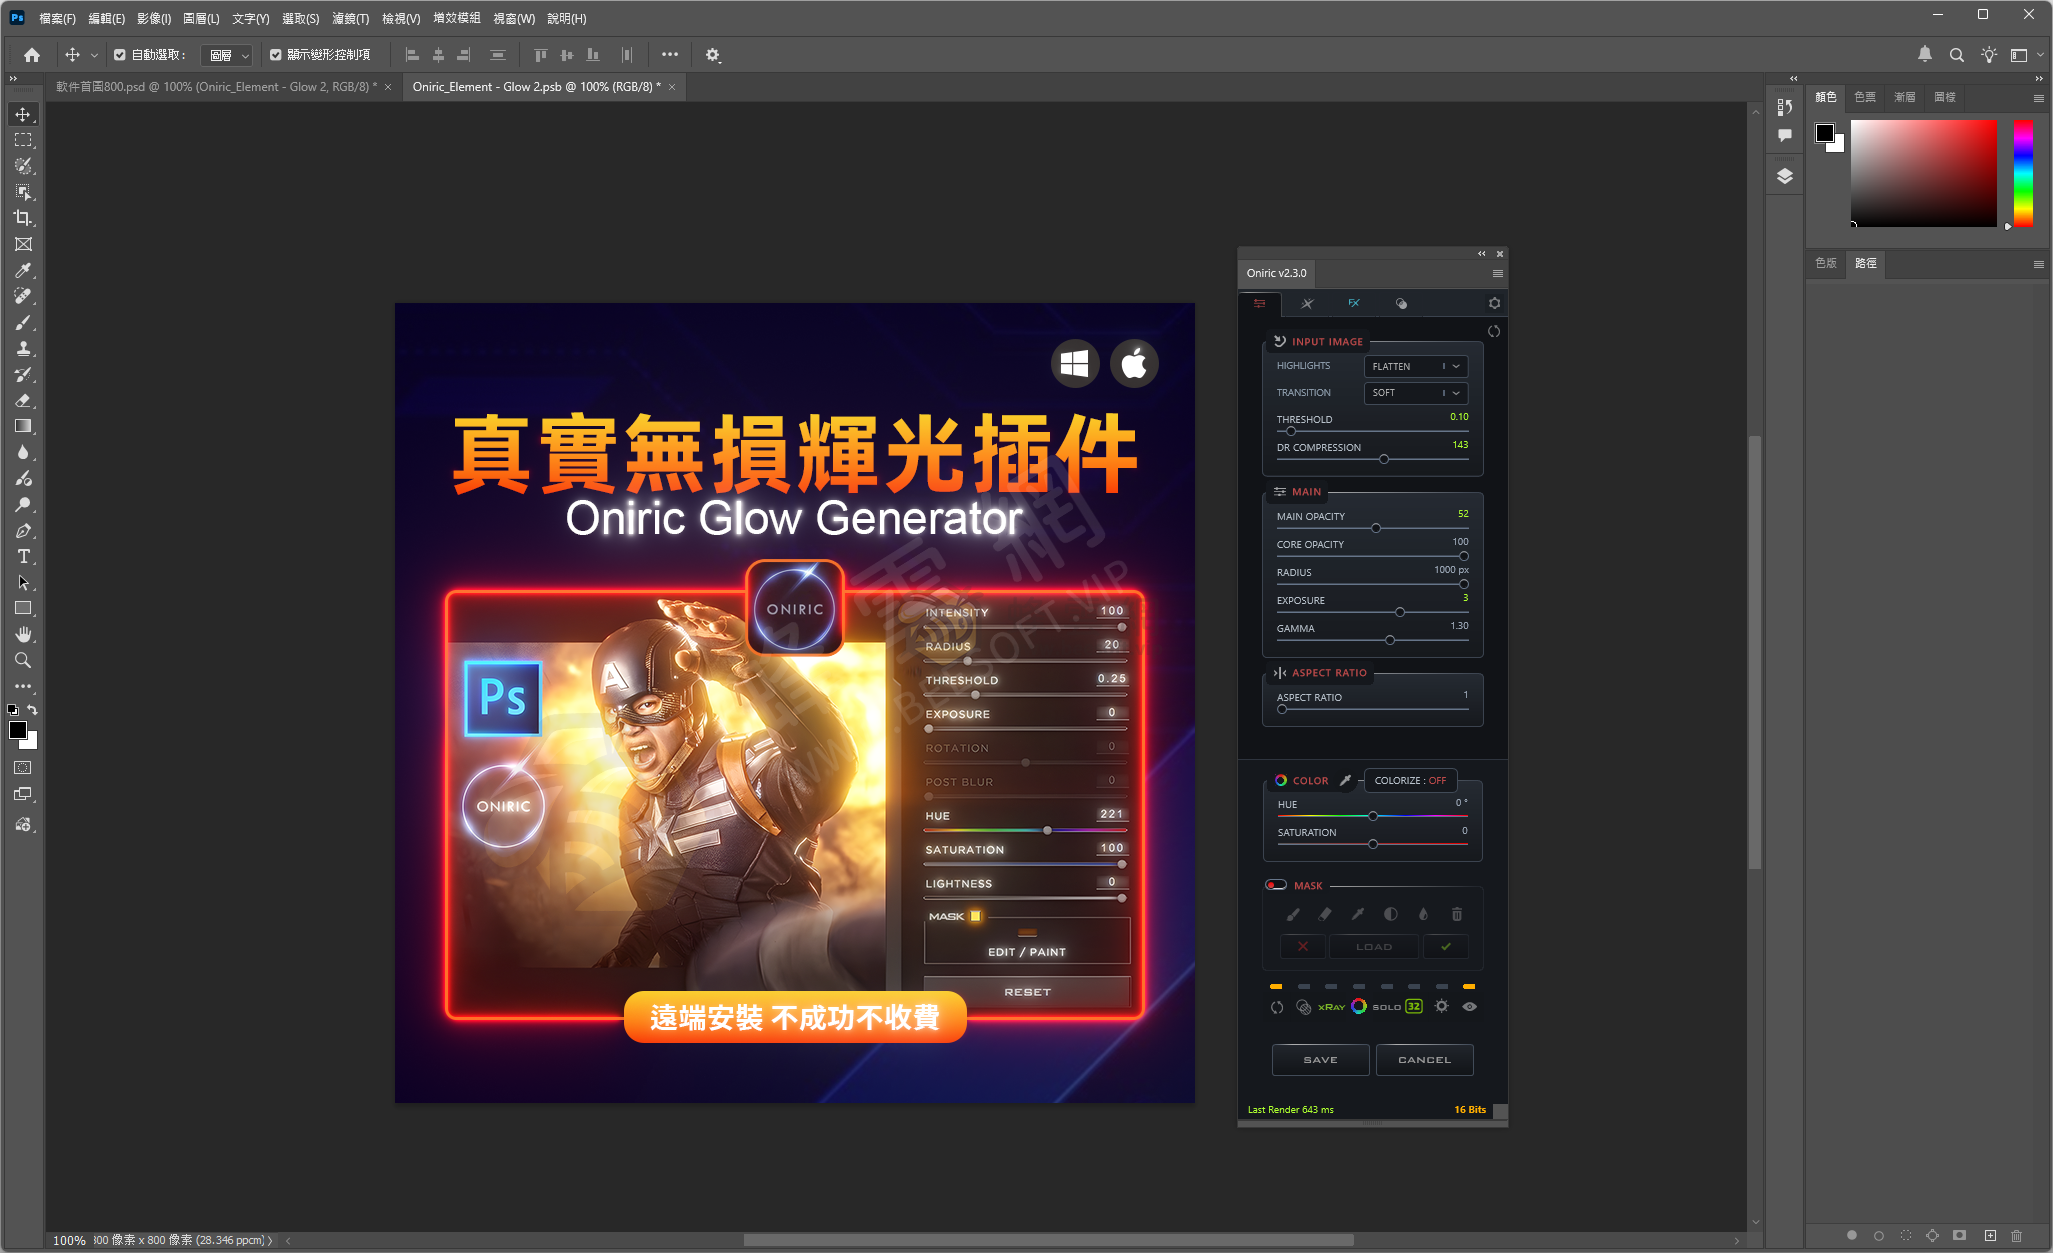Switch to the FX tab in Oniric

coord(1354,303)
